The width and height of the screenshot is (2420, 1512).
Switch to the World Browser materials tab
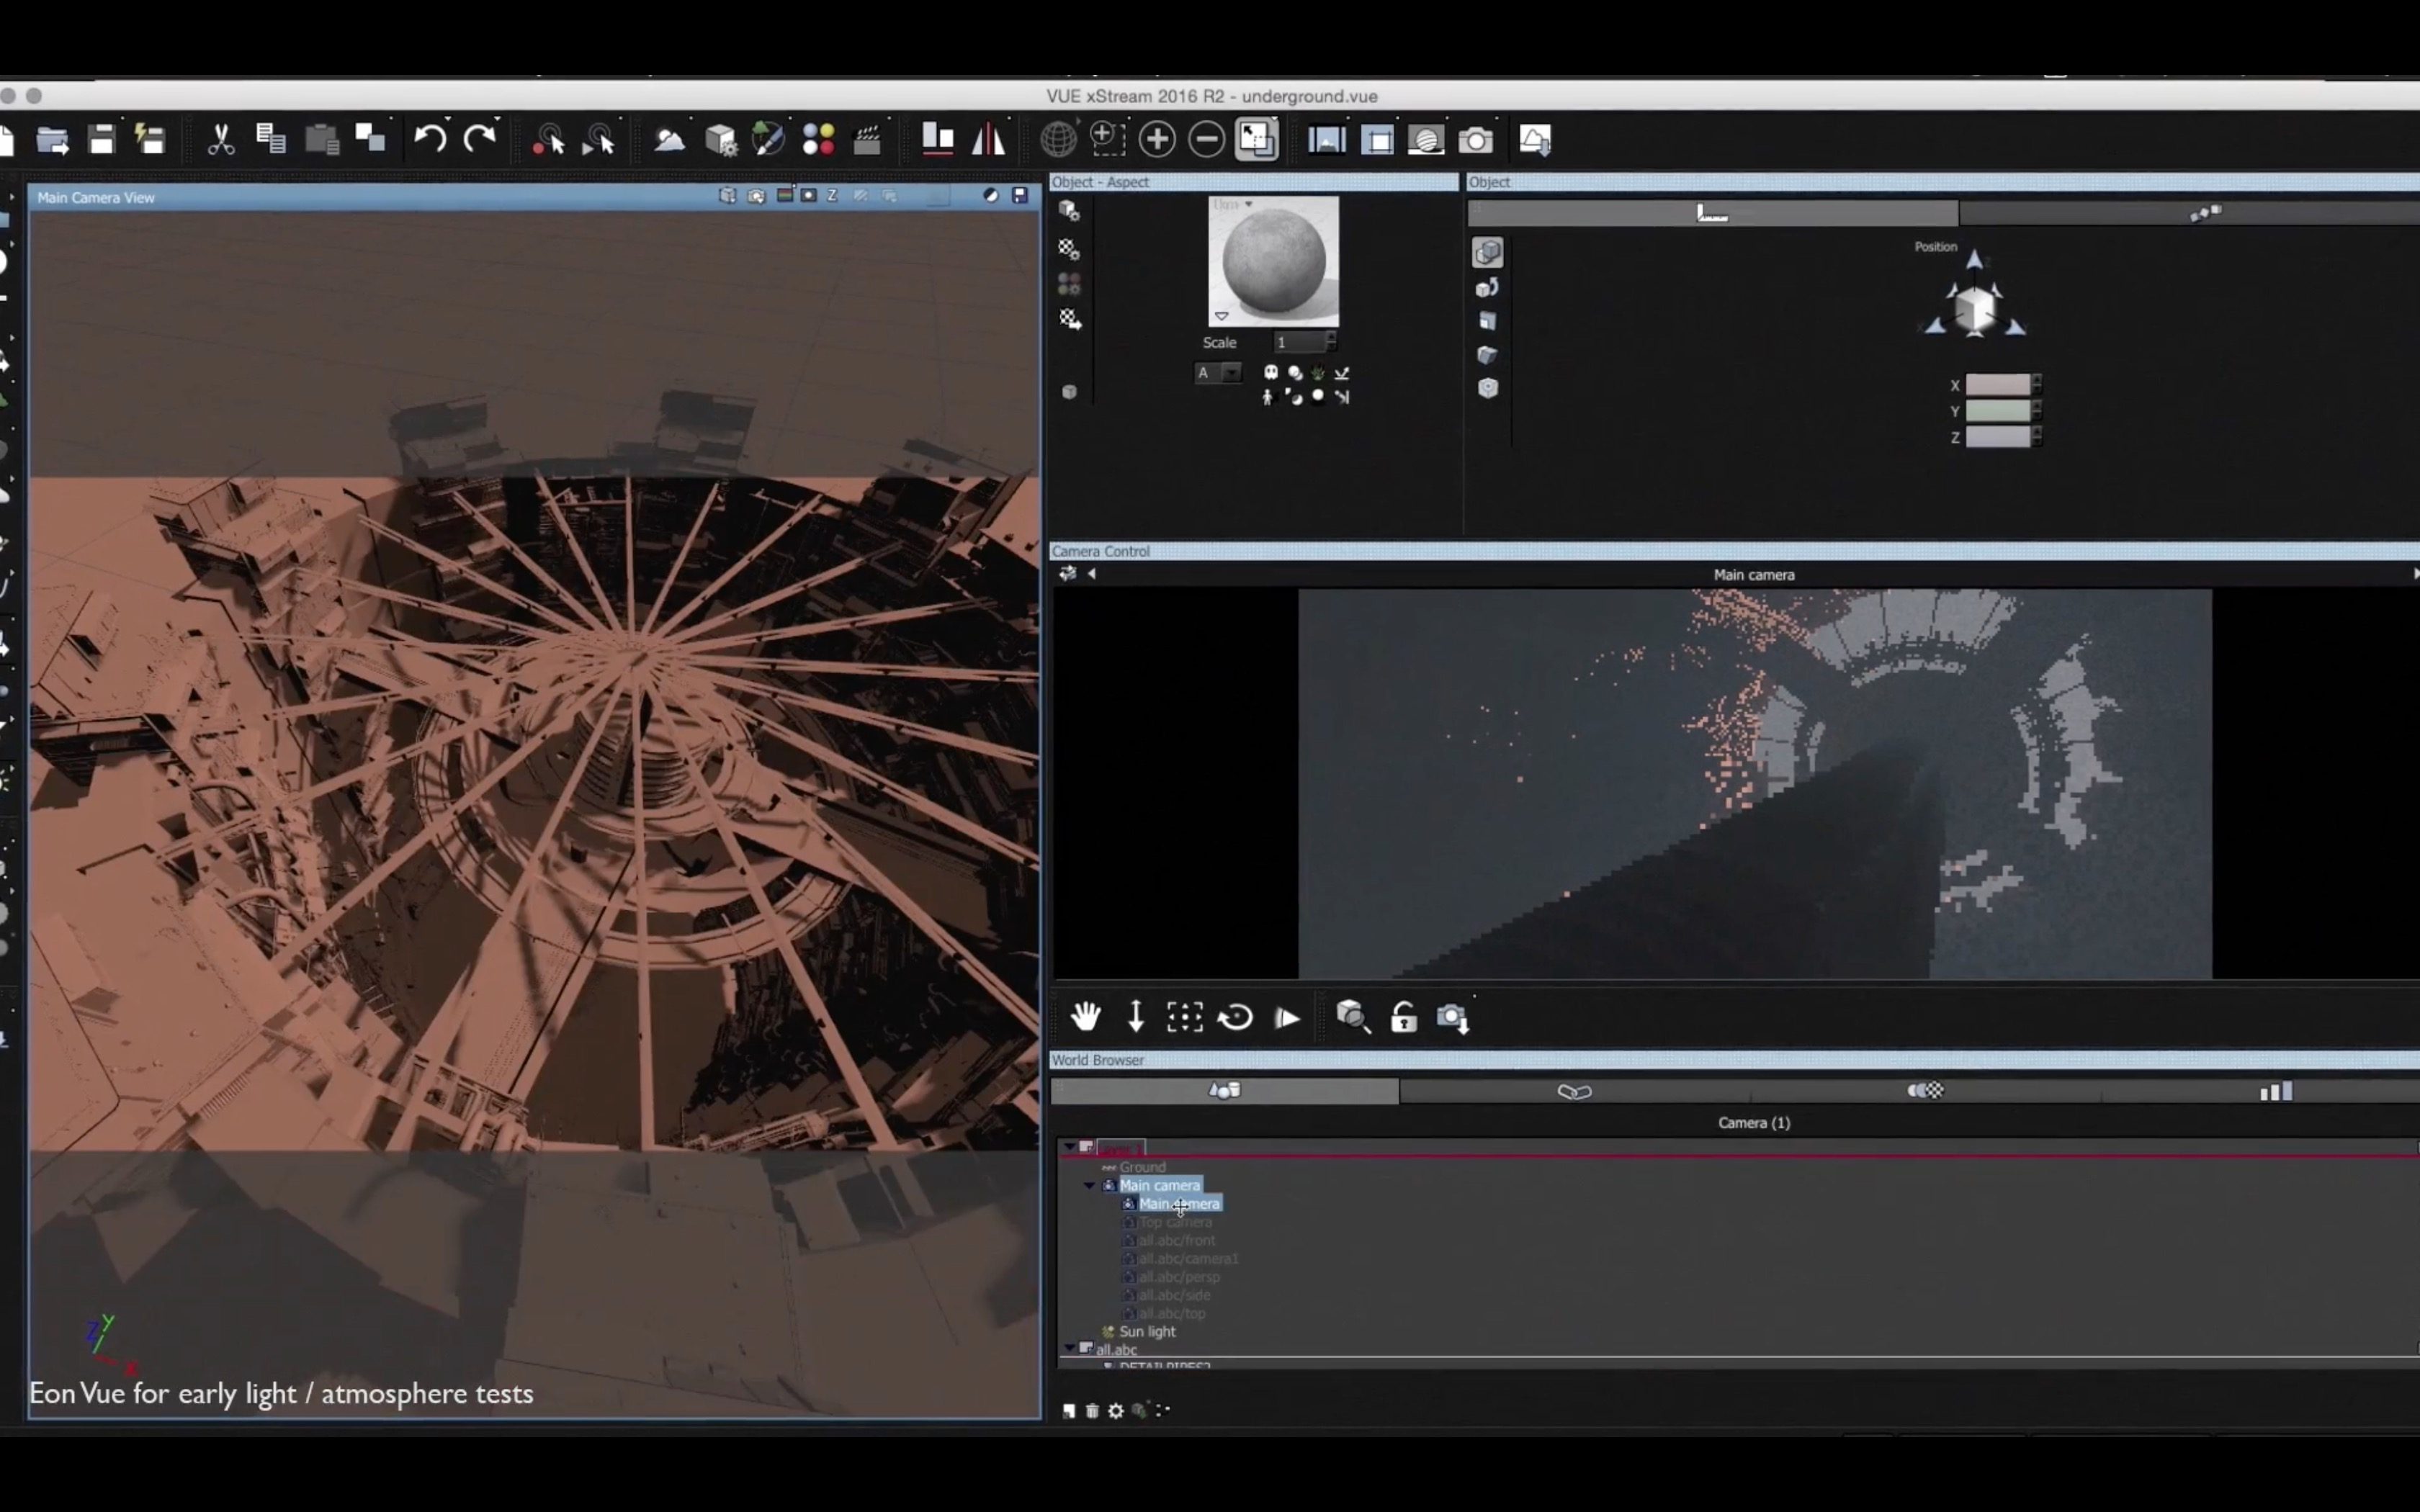click(1925, 1091)
